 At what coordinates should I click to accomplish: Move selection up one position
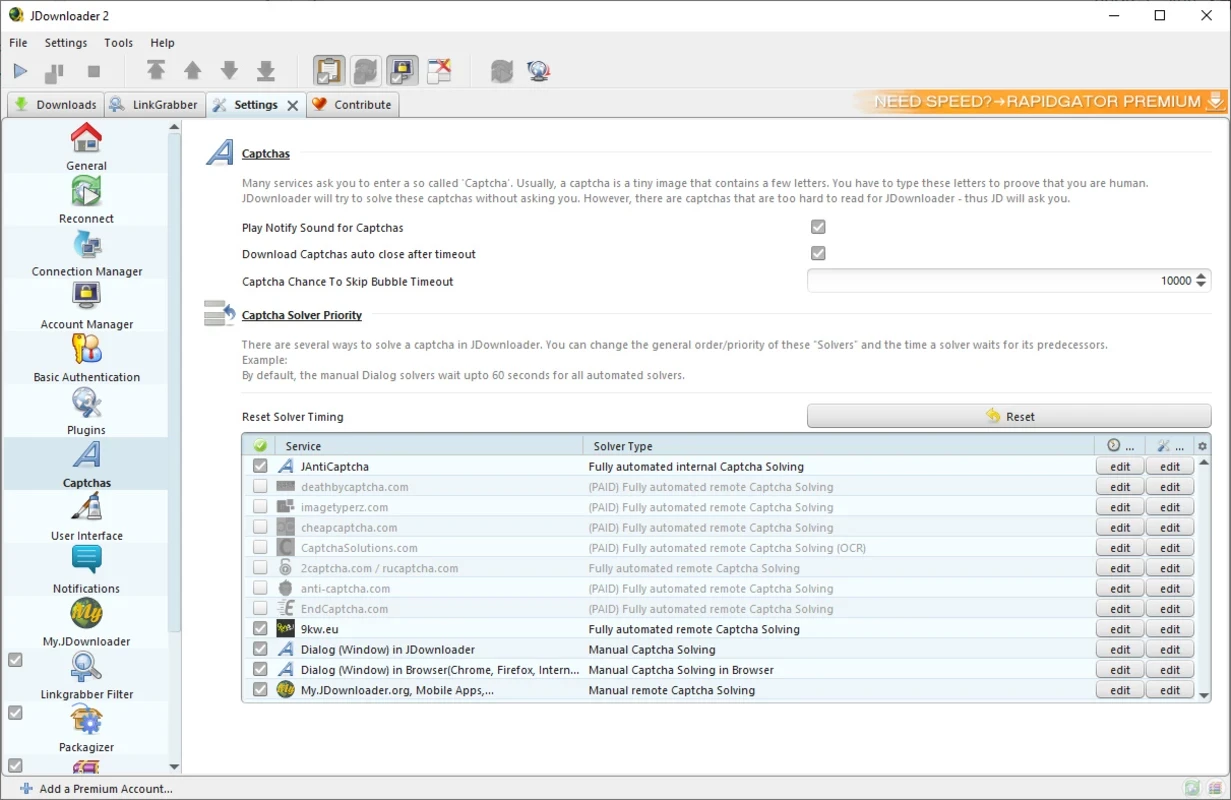tap(193, 71)
